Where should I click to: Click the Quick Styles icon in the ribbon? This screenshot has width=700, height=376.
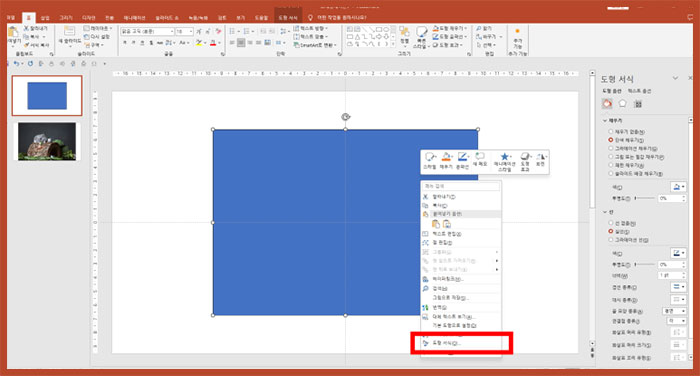coord(421,32)
